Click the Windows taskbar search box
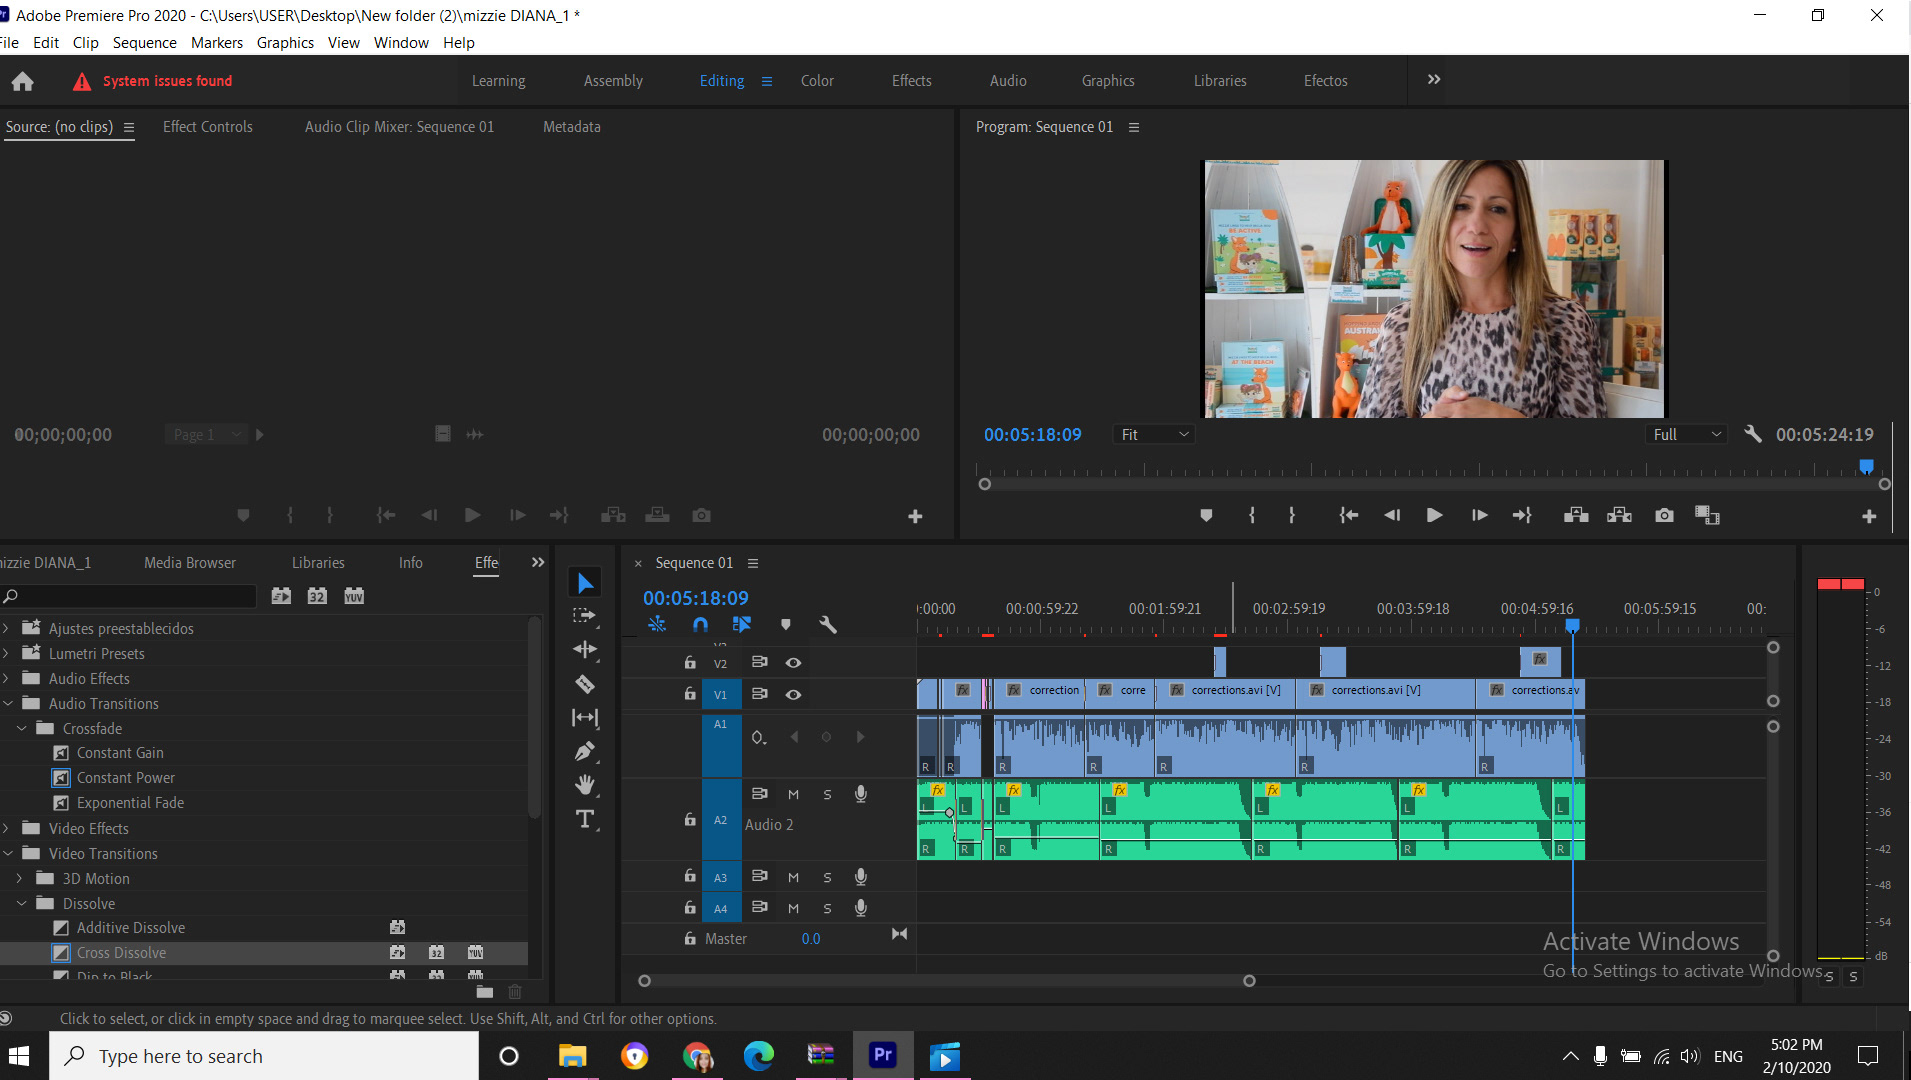The image size is (1911, 1080). tap(264, 1056)
